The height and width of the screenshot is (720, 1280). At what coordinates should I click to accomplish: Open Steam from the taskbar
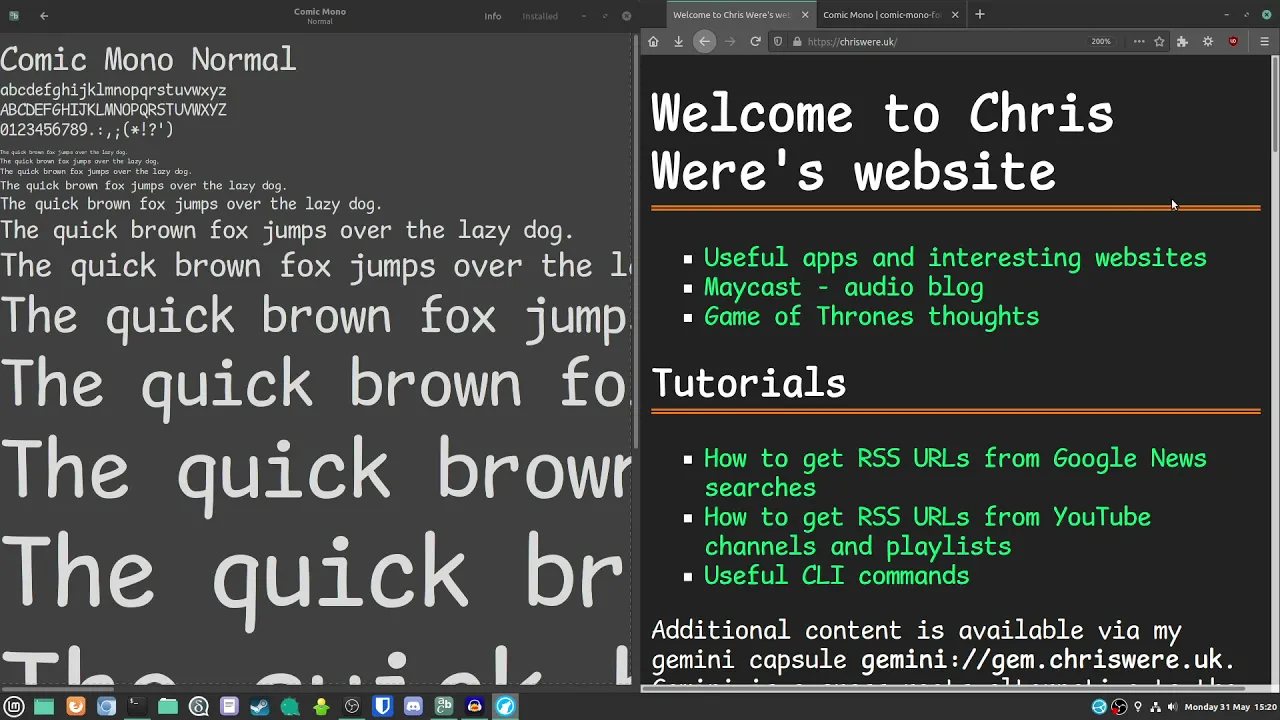point(259,706)
